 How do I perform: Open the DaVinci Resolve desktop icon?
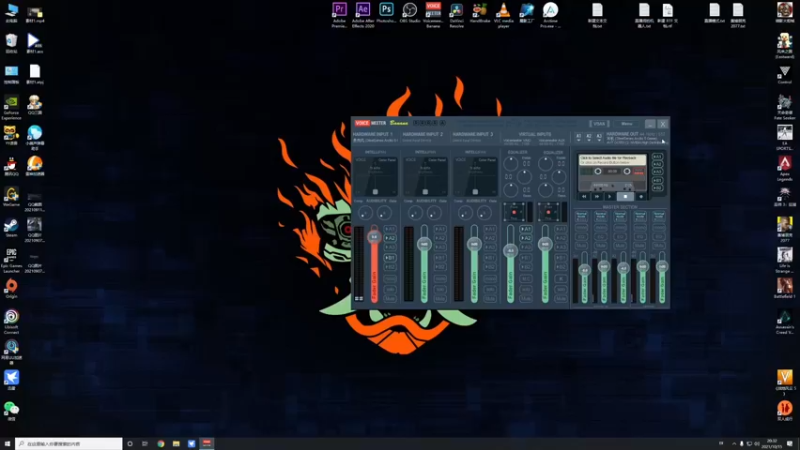[x=457, y=14]
